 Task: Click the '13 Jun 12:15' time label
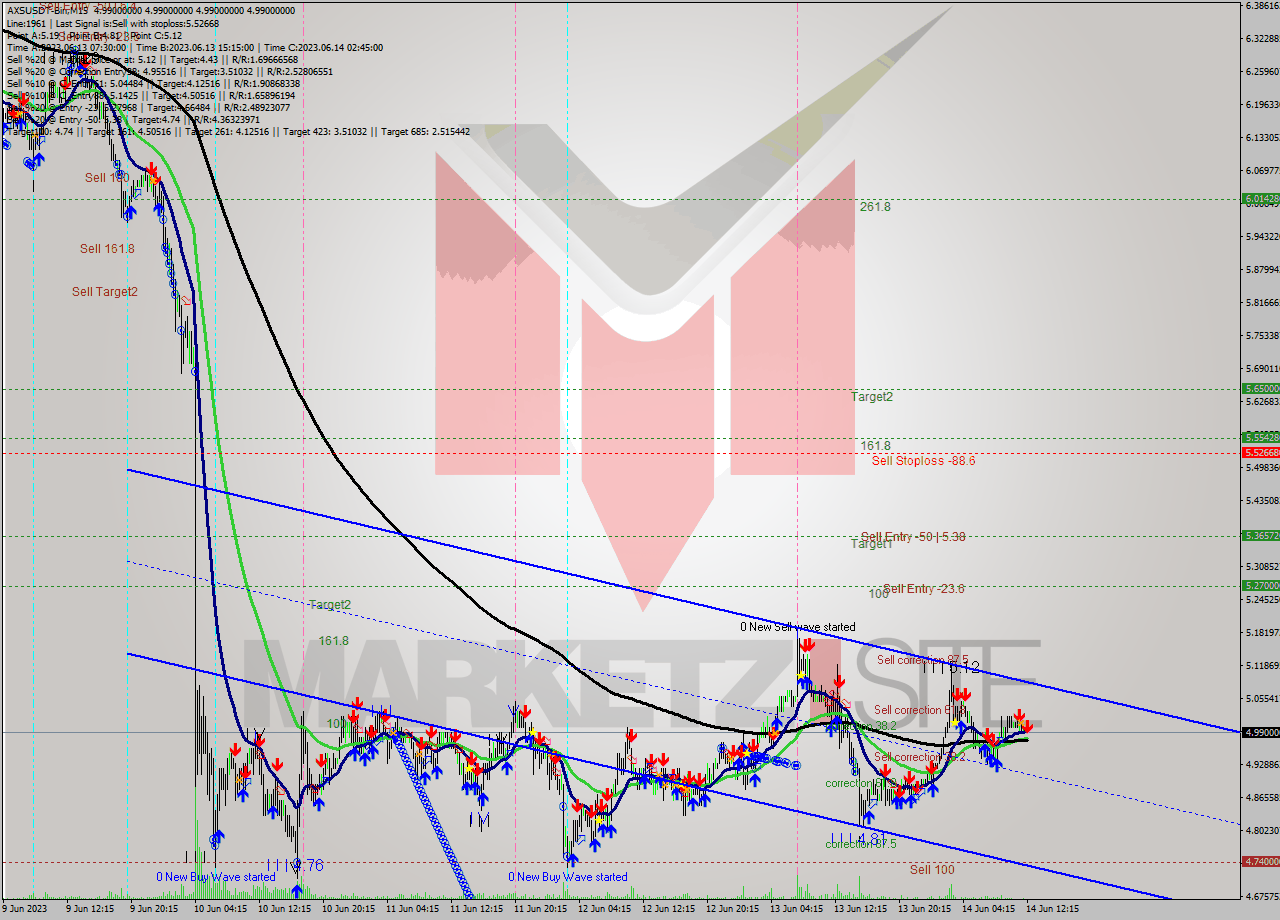click(861, 909)
